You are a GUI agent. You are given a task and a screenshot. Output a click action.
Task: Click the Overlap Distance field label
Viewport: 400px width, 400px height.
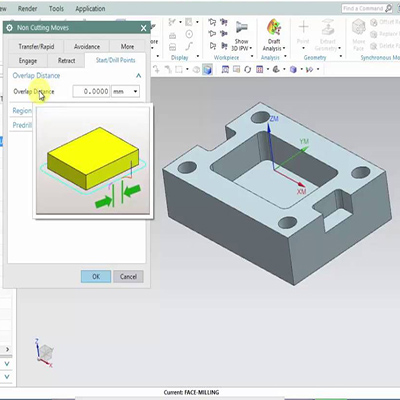coord(34,91)
